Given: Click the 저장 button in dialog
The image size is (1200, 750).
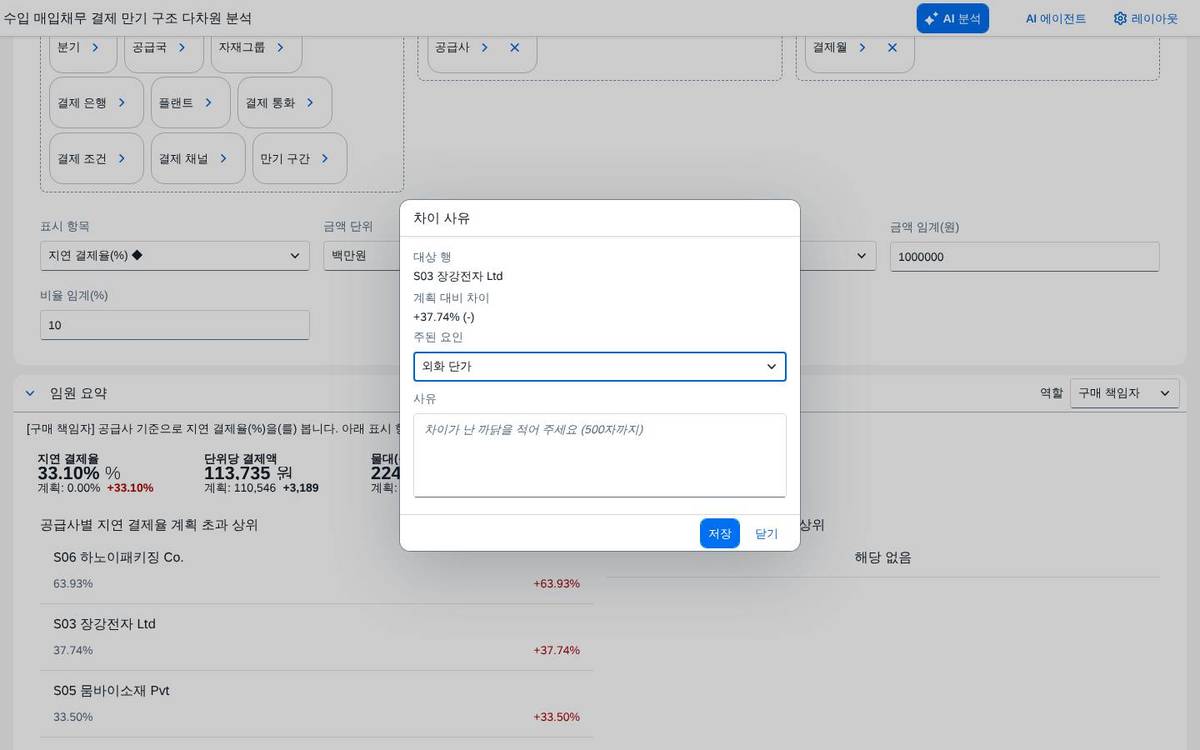Looking at the screenshot, I should (720, 533).
